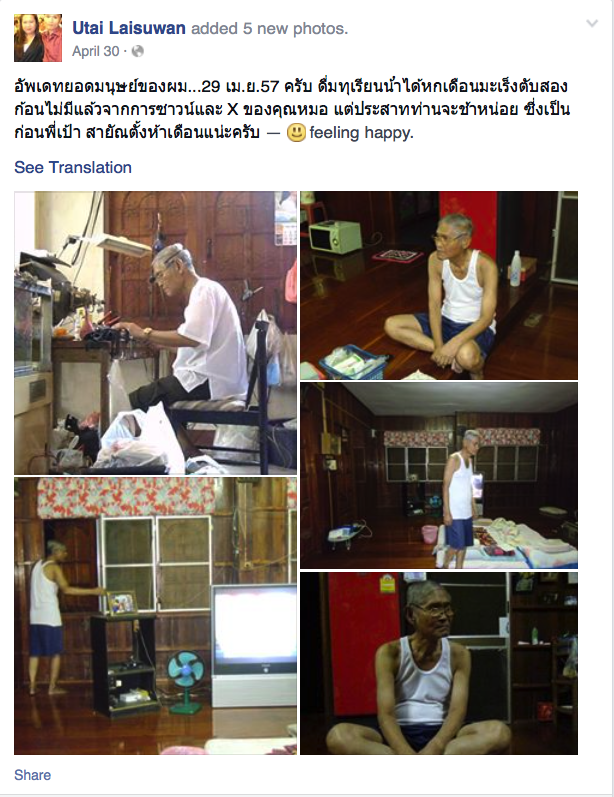Image resolution: width=614 pixels, height=797 pixels.
Task: Open photo with television and green fan
Action: (156, 616)
